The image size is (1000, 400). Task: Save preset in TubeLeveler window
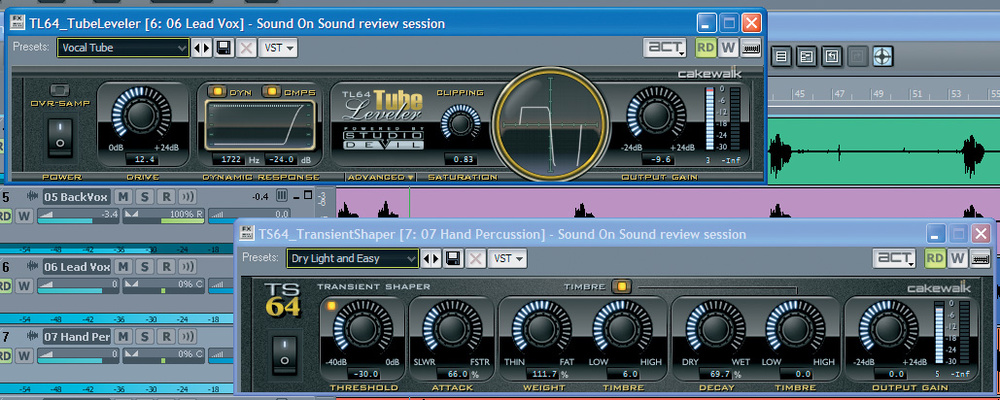224,48
